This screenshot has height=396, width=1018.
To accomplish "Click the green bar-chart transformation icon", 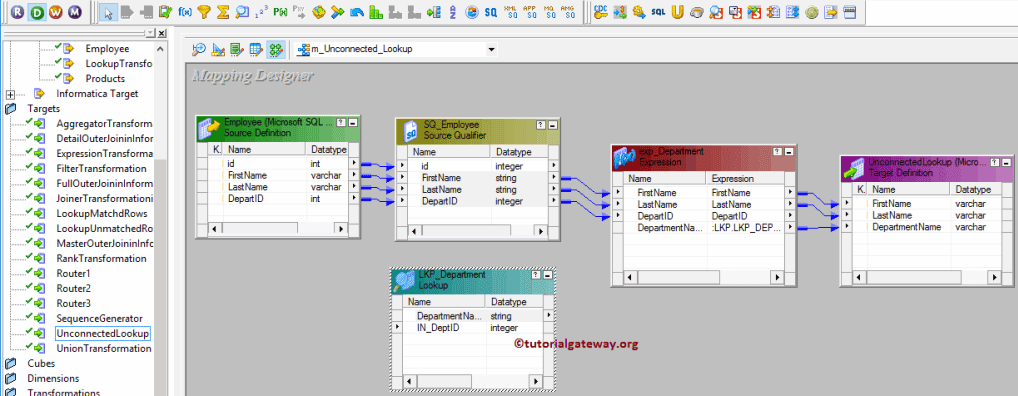I will coord(376,12).
